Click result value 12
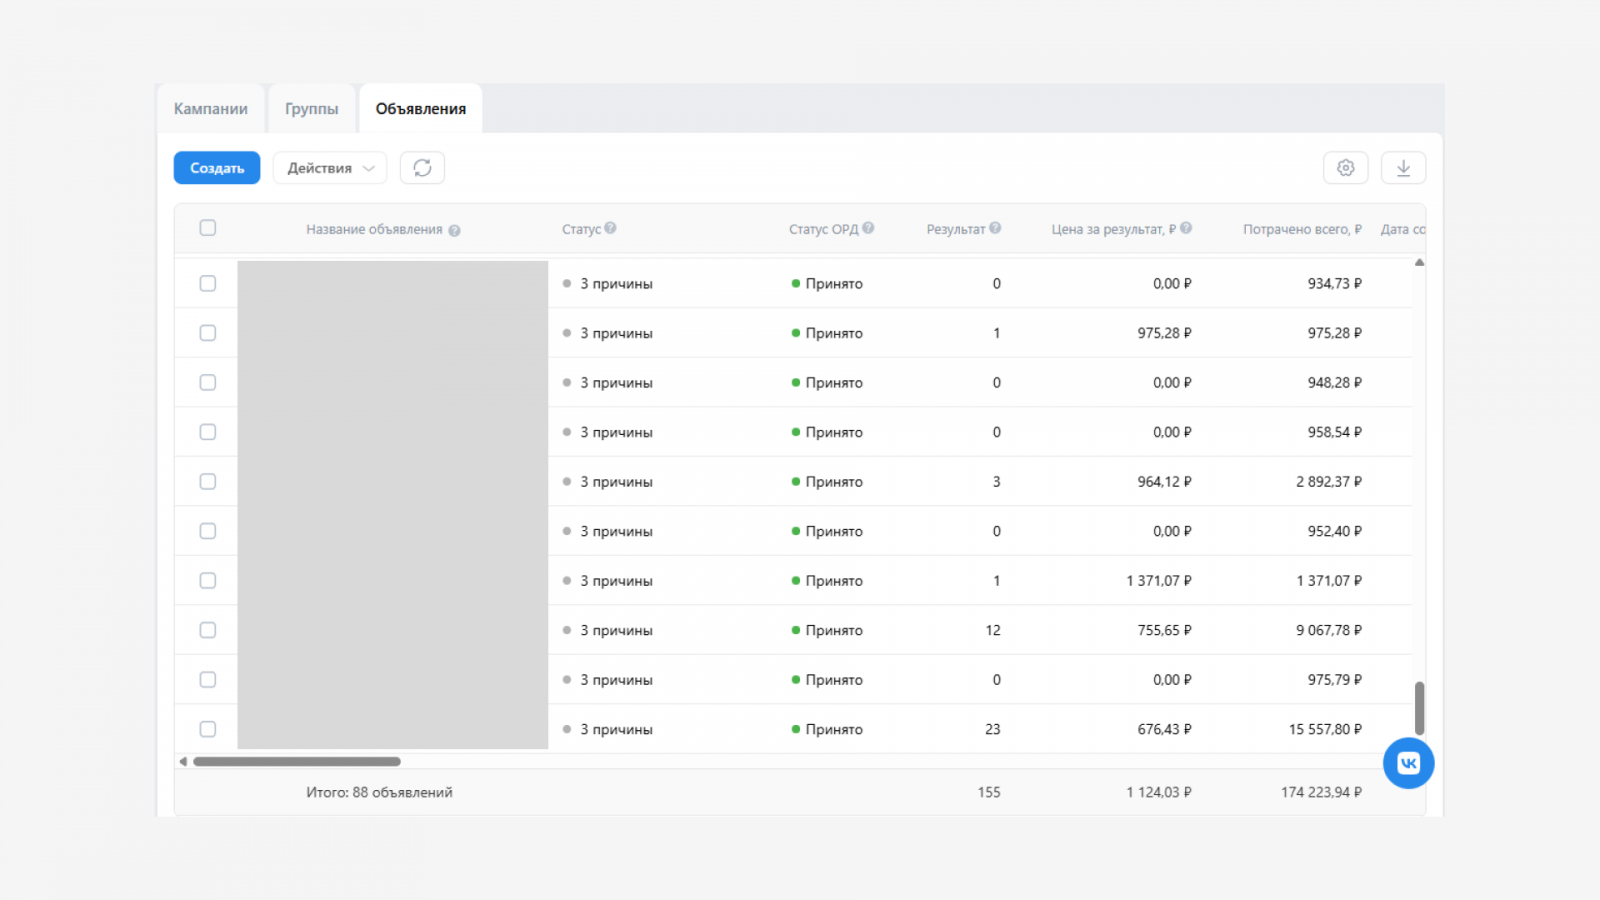This screenshot has width=1600, height=900. pos(993,630)
